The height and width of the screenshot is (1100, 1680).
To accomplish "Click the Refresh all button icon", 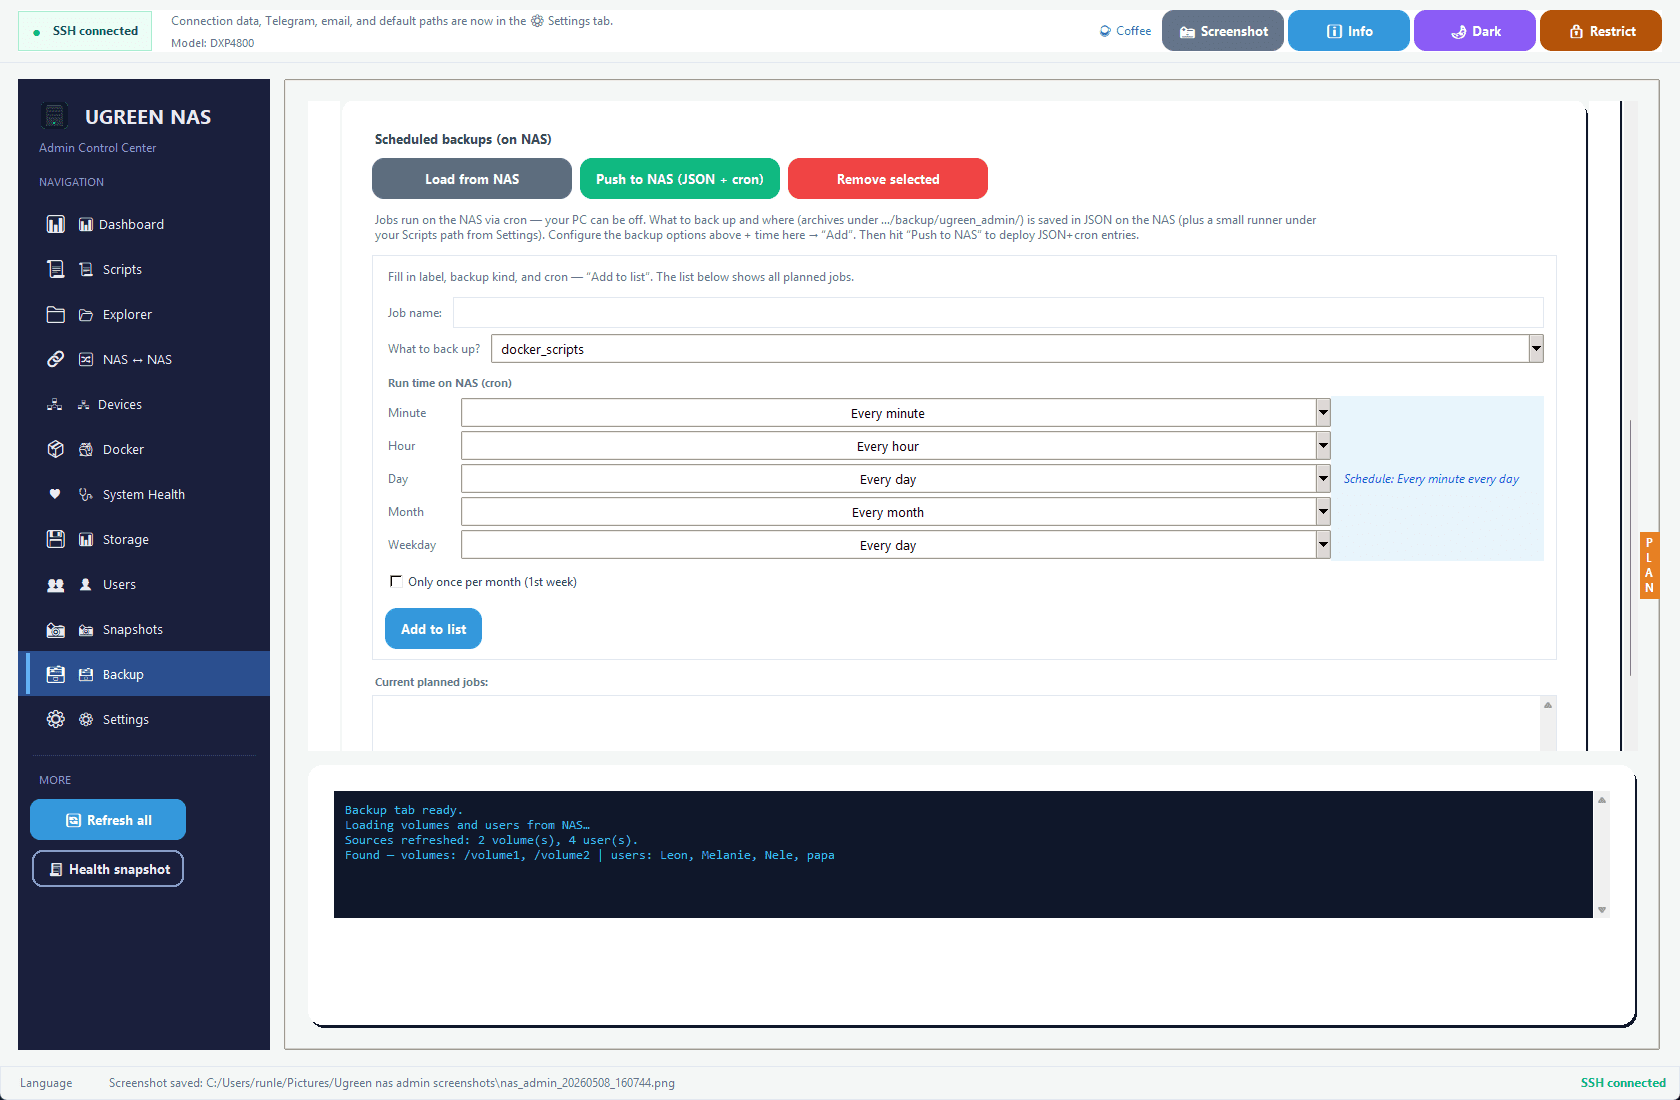I will pos(73,820).
